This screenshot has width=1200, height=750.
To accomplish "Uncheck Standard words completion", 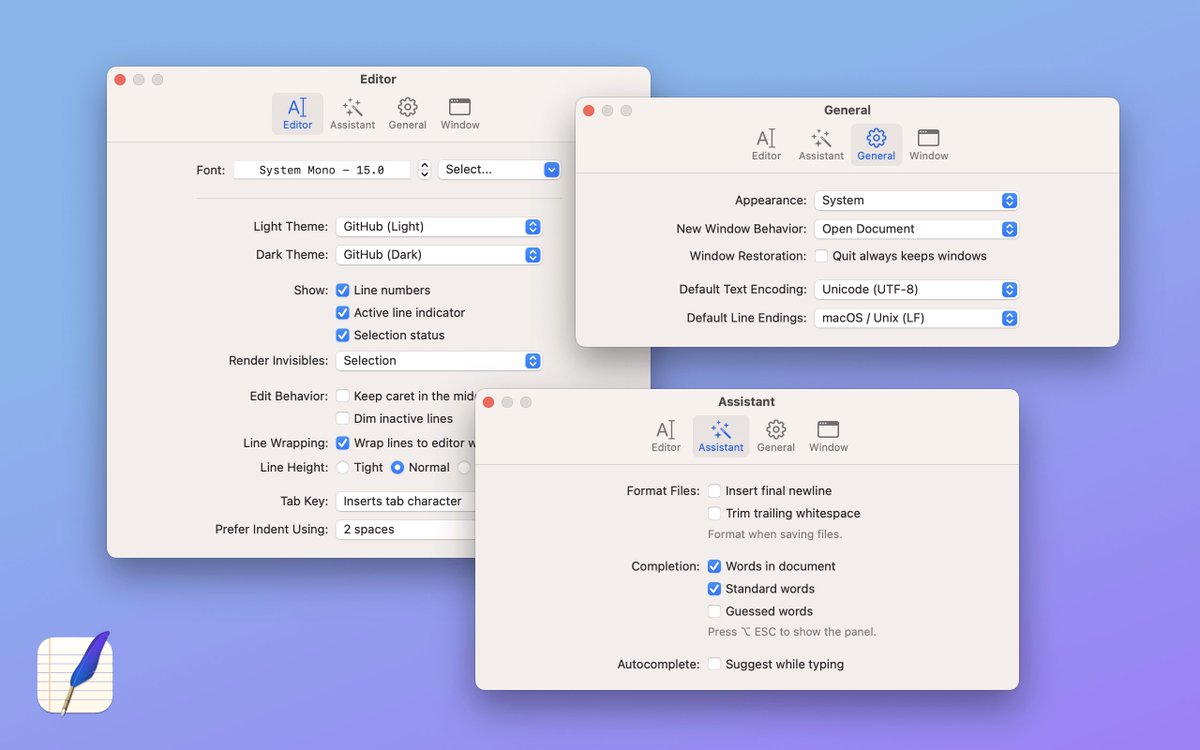I will click(x=714, y=589).
